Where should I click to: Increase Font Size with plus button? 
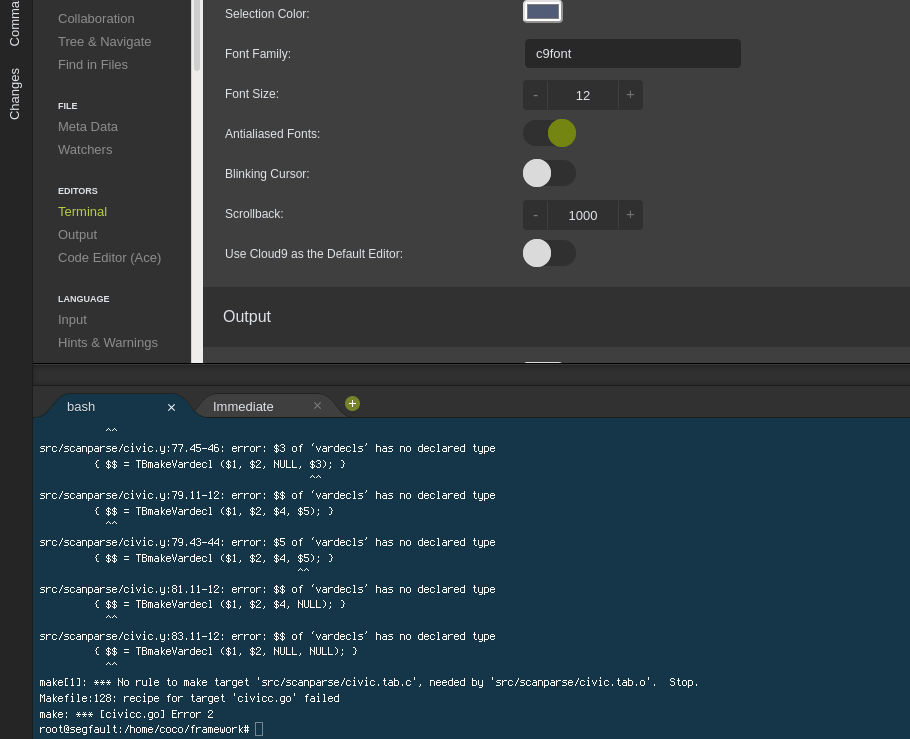[x=630, y=95]
